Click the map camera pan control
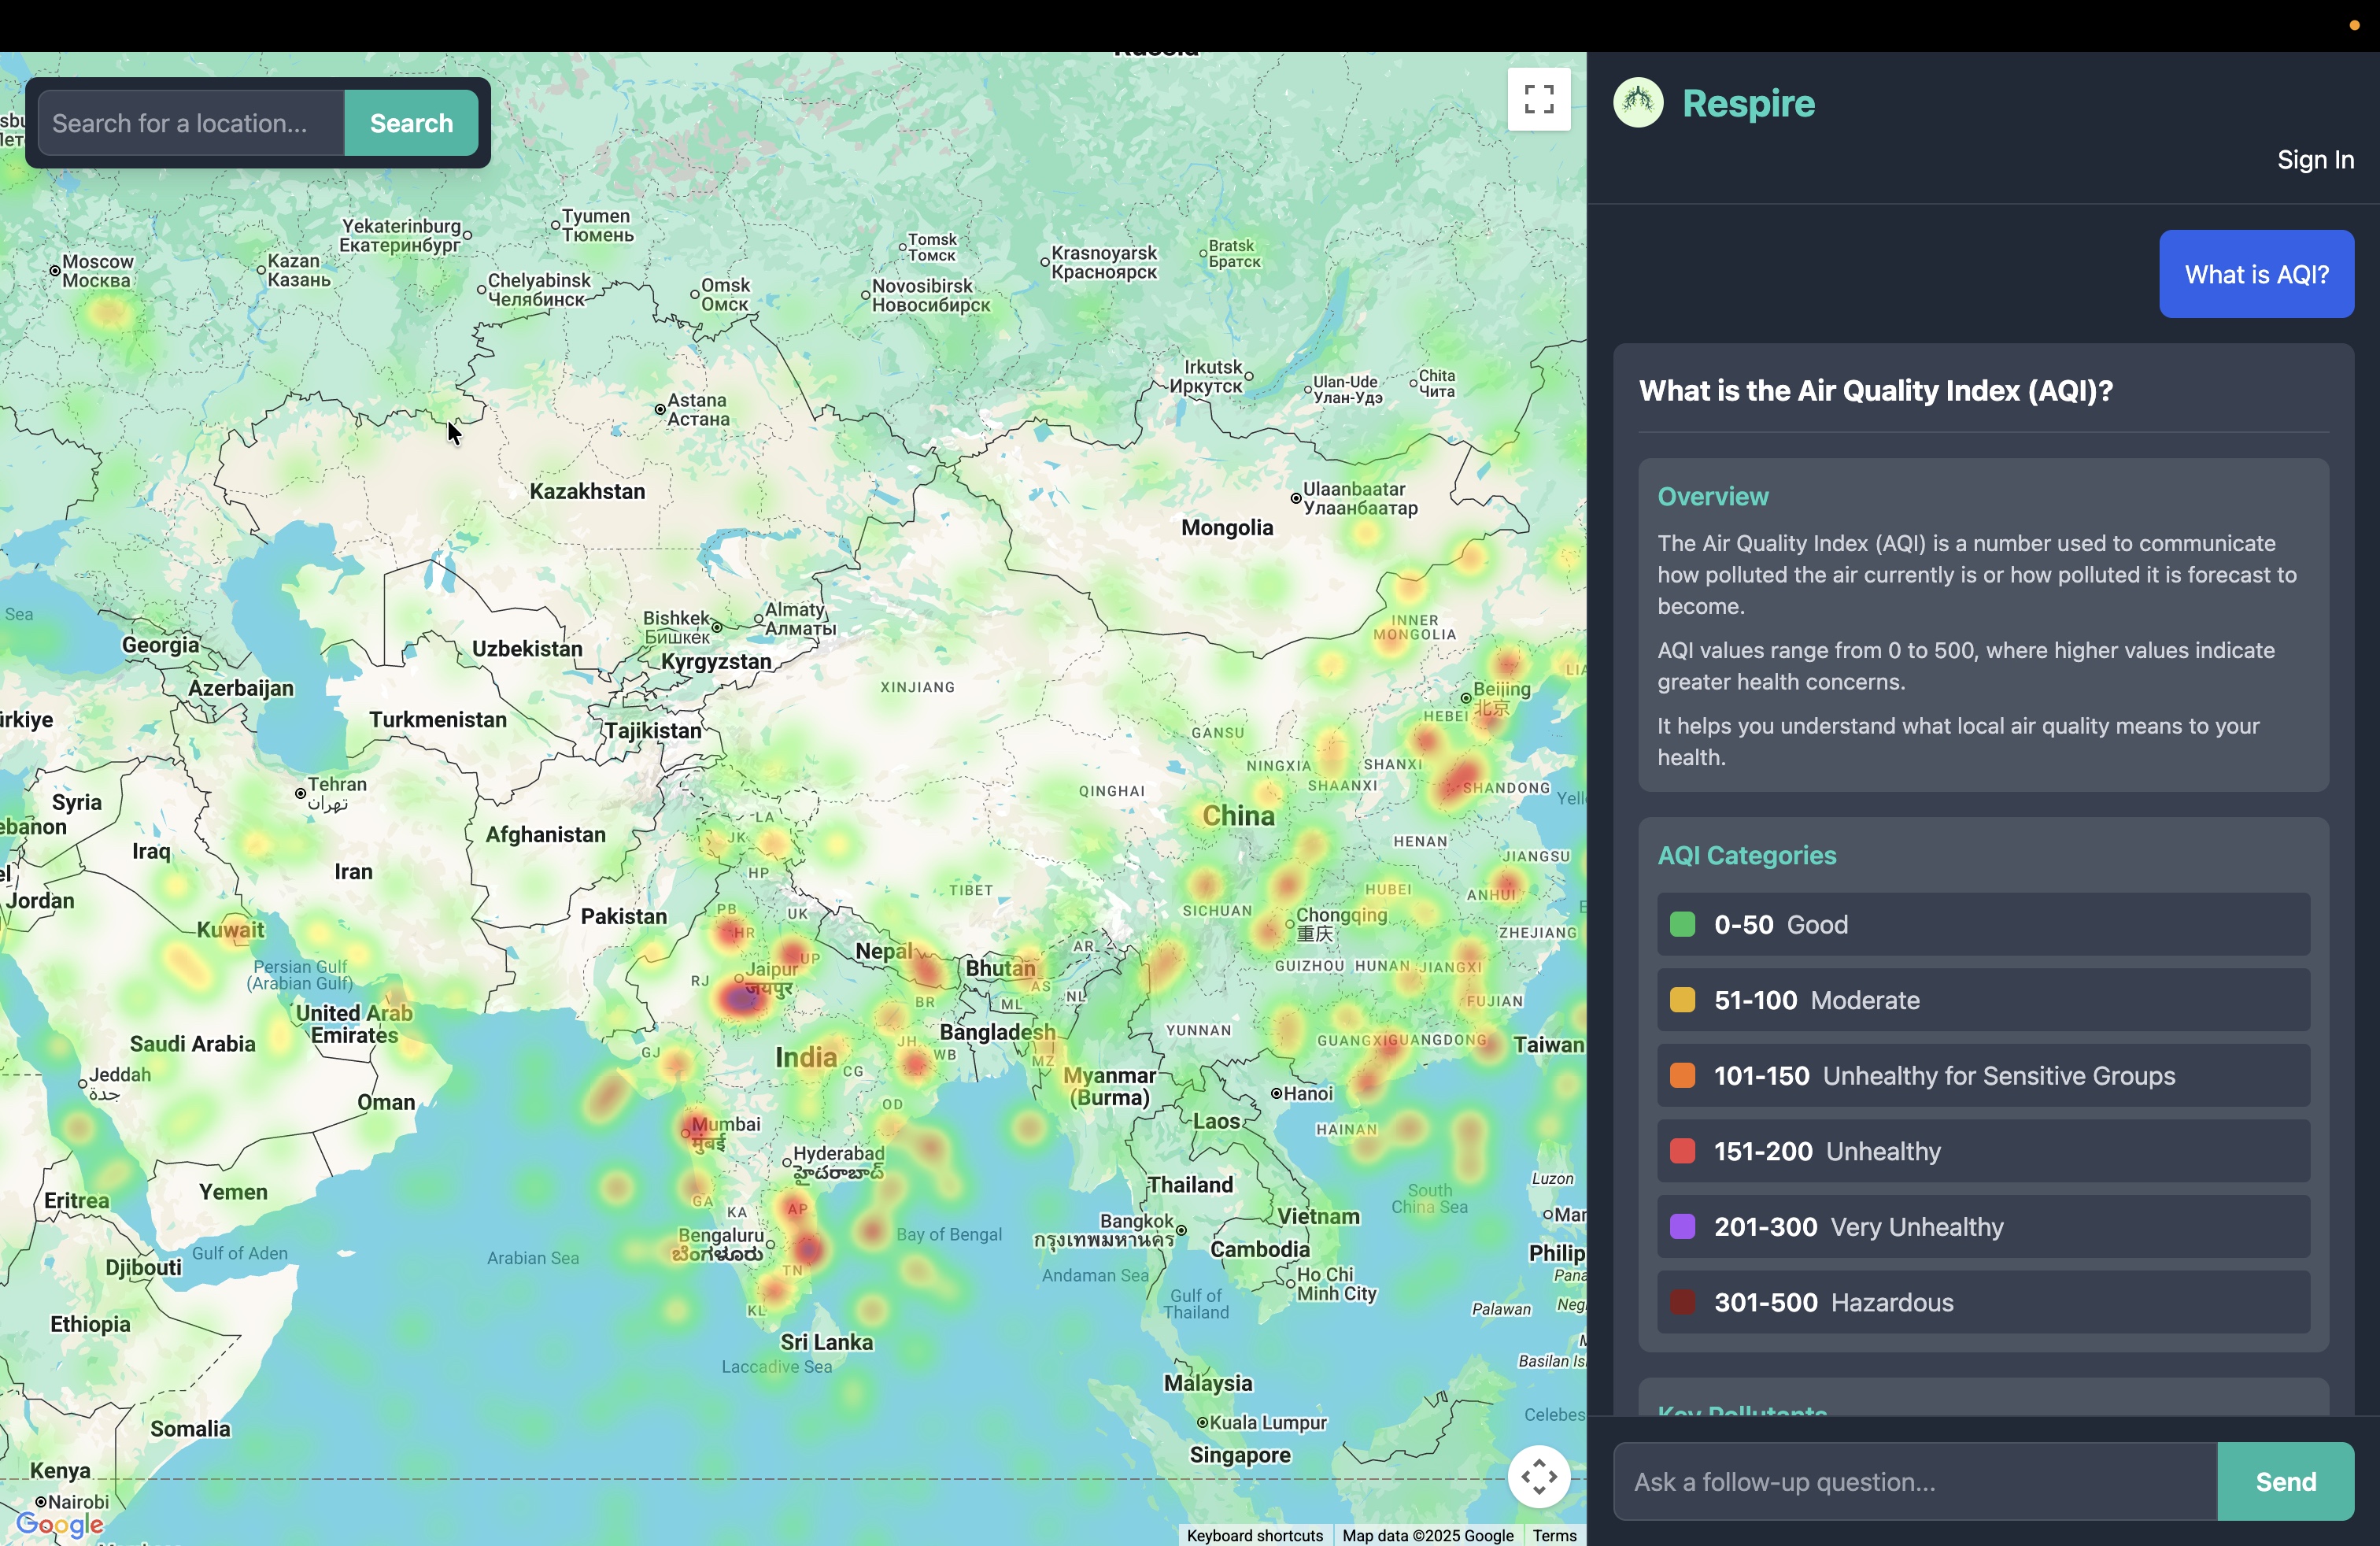Viewport: 2380px width, 1546px height. [1538, 1476]
